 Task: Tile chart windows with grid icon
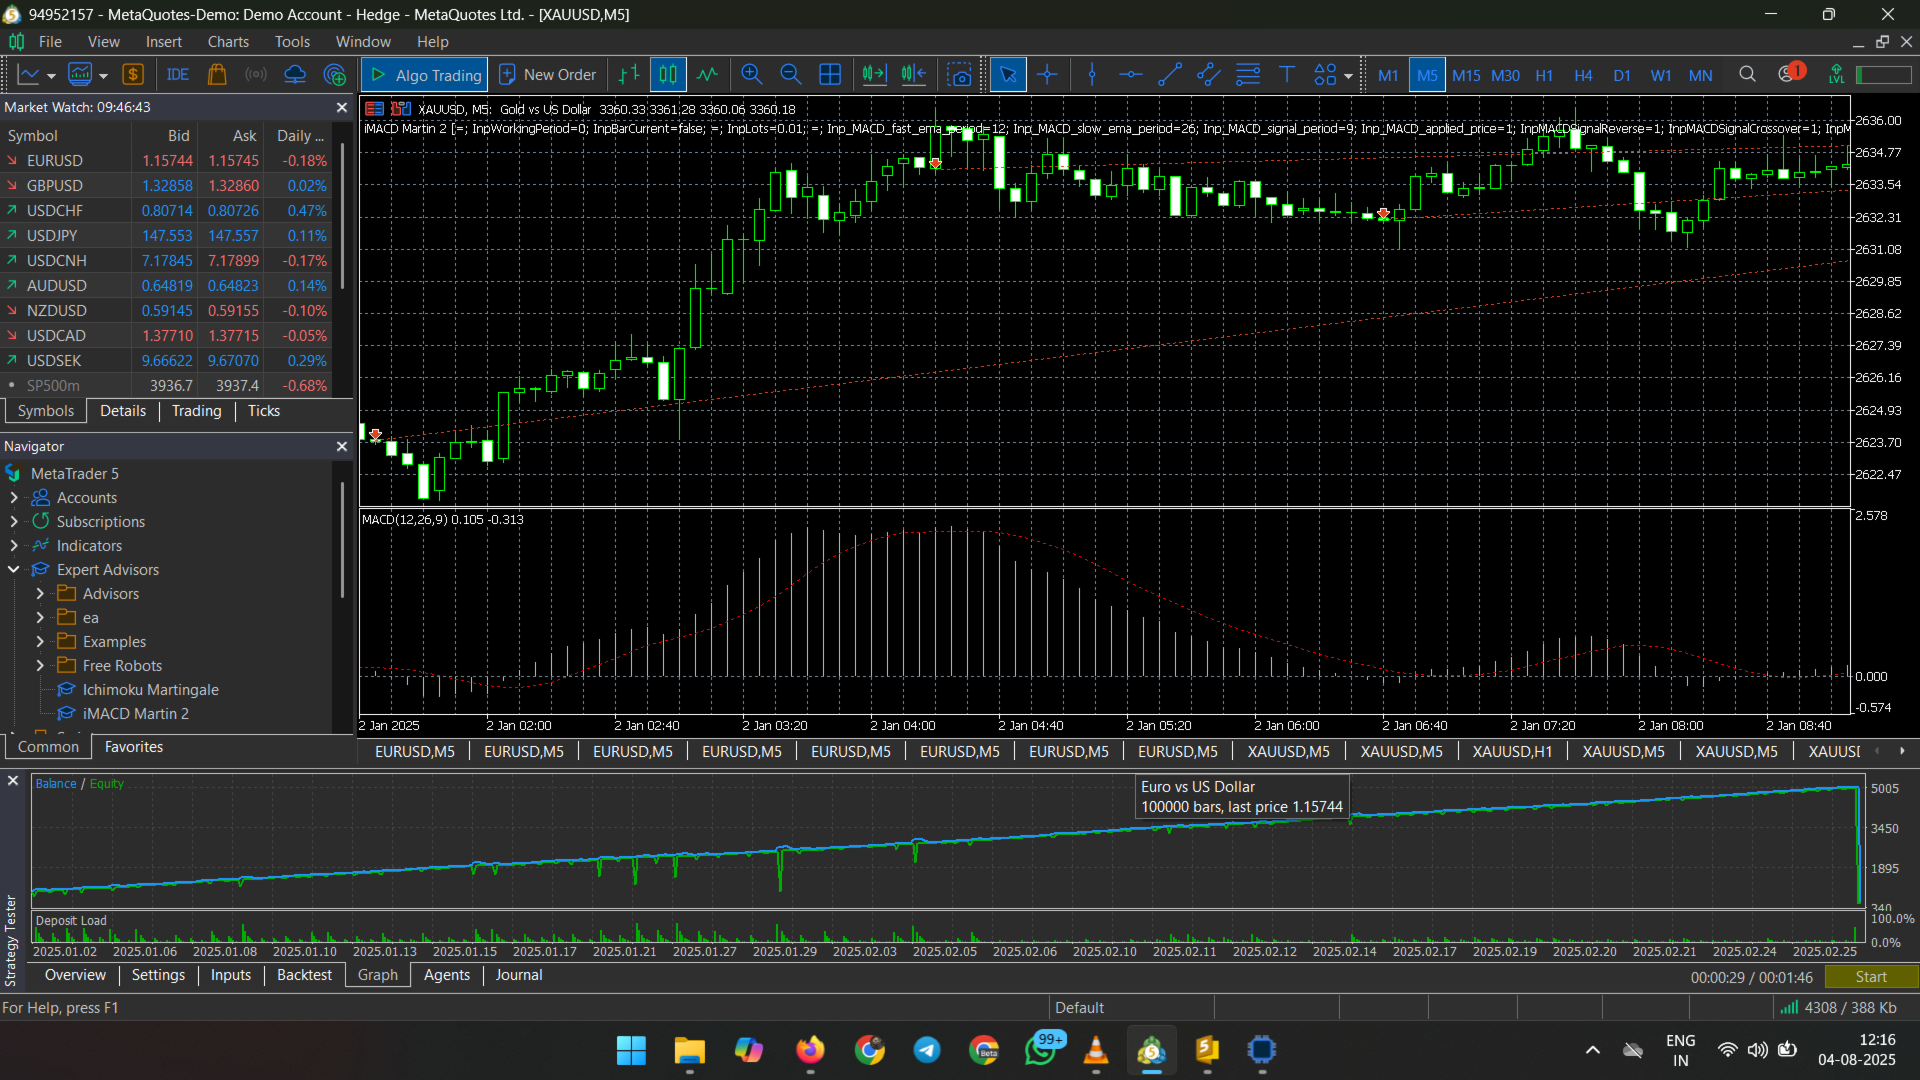click(830, 75)
